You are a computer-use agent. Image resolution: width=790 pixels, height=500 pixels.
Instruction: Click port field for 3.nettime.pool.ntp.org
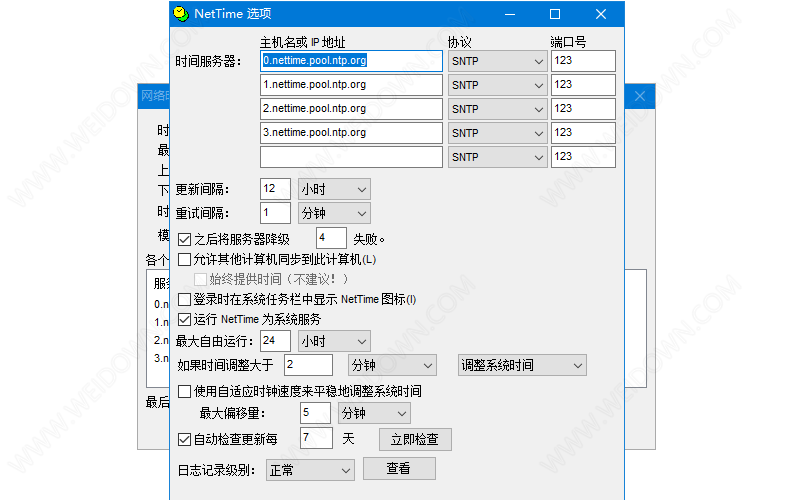tap(583, 133)
